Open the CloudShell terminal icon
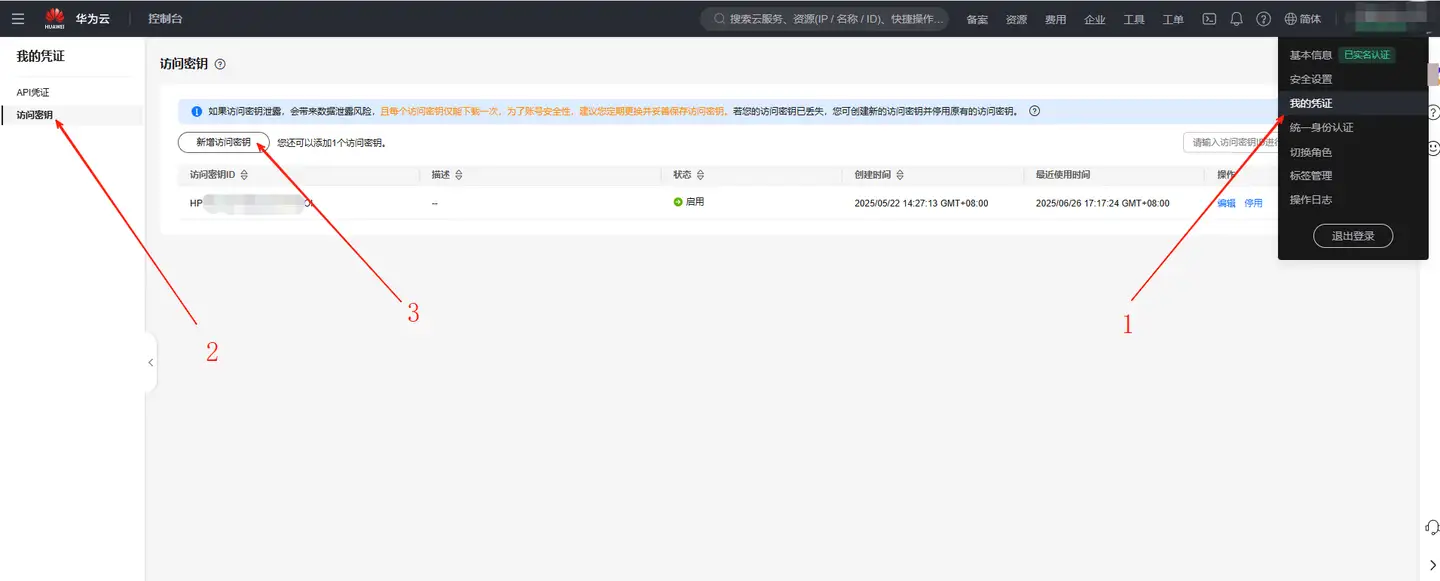 1209,19
